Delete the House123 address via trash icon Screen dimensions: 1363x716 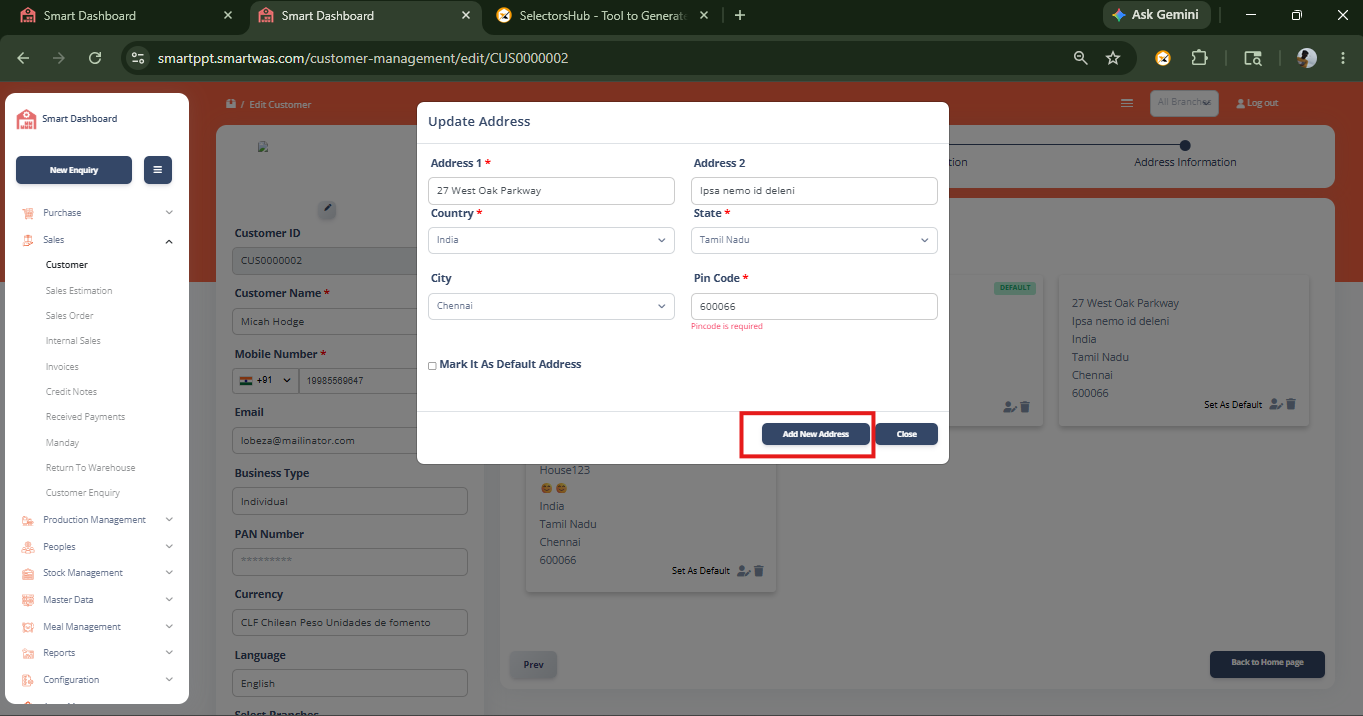click(759, 571)
